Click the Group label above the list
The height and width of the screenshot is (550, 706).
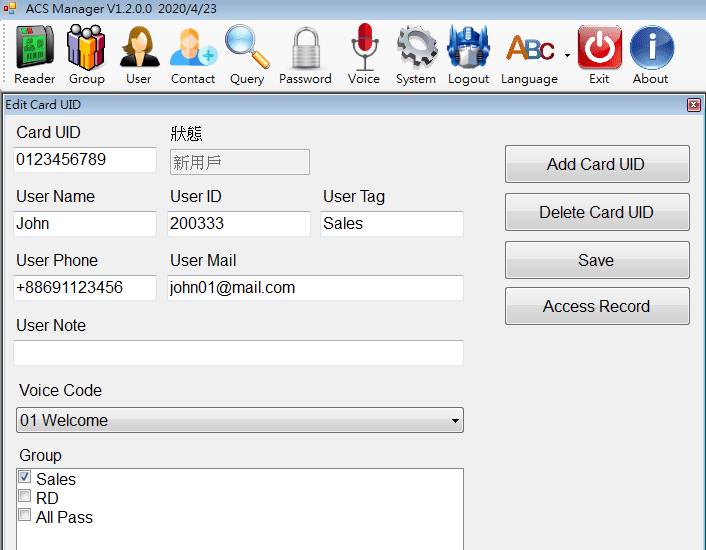tap(41, 455)
